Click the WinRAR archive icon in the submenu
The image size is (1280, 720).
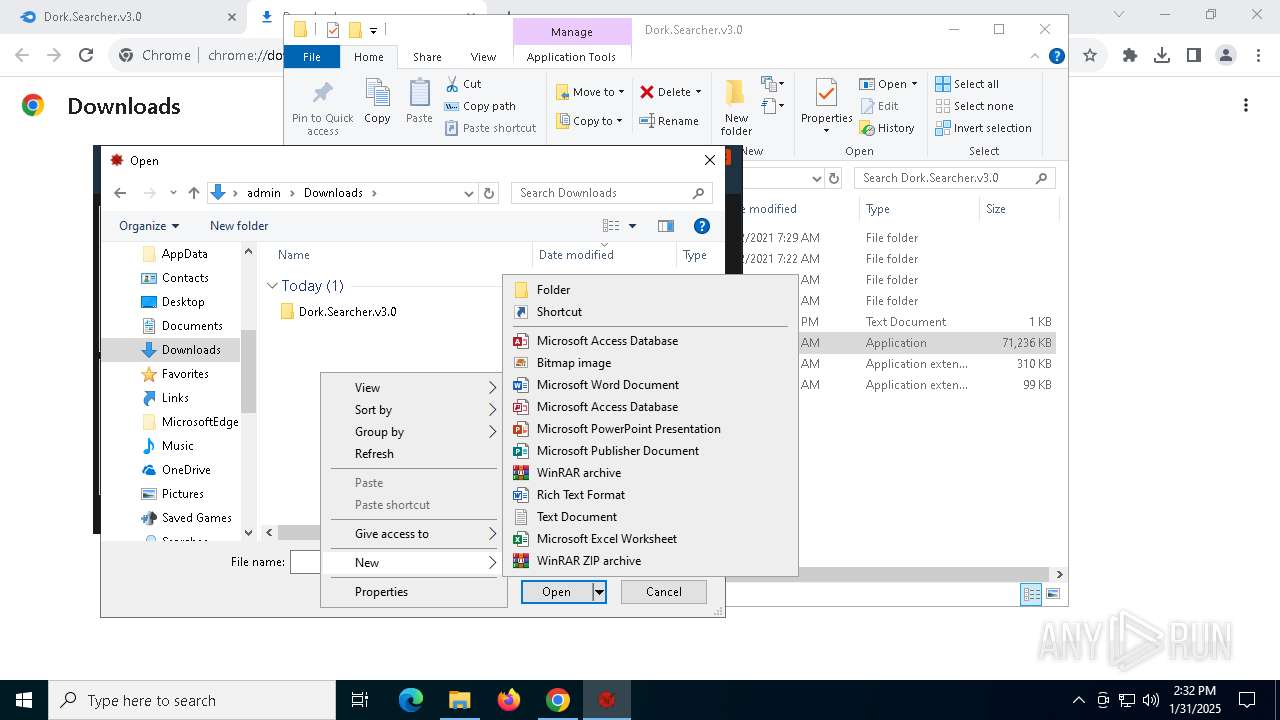pyautogui.click(x=520, y=473)
